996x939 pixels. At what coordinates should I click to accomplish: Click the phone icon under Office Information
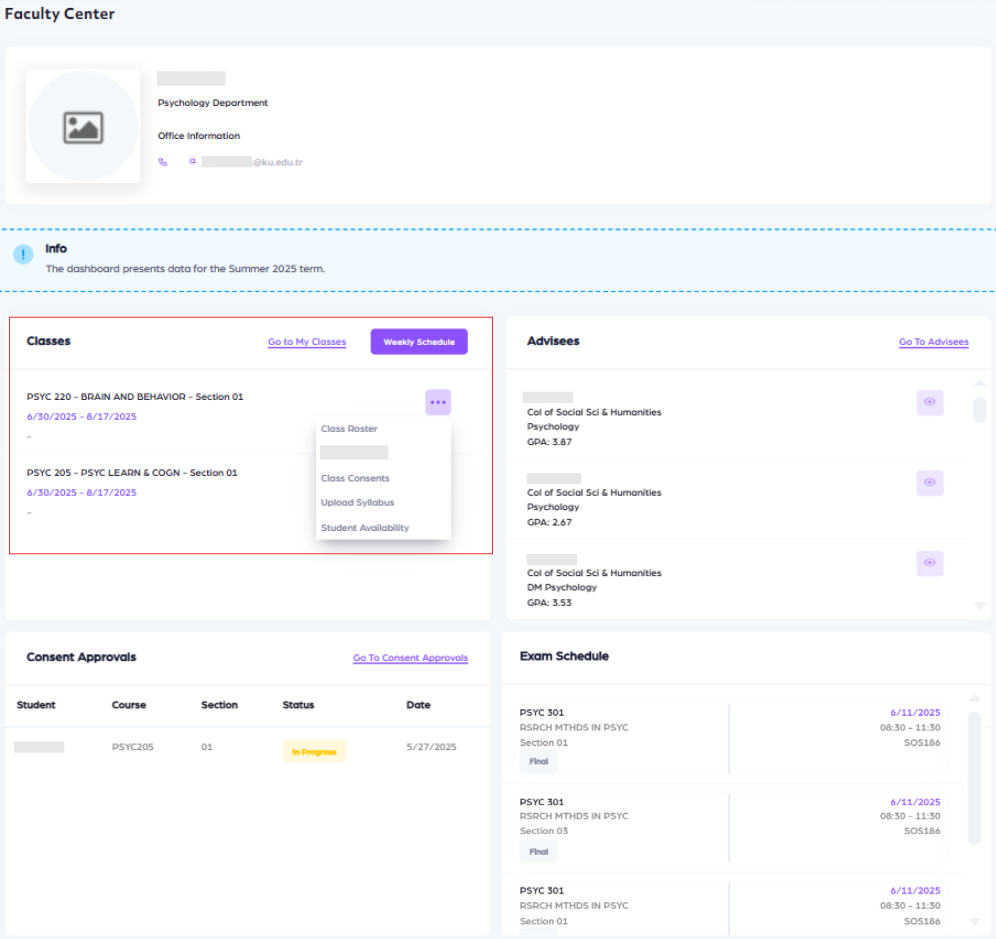point(163,161)
